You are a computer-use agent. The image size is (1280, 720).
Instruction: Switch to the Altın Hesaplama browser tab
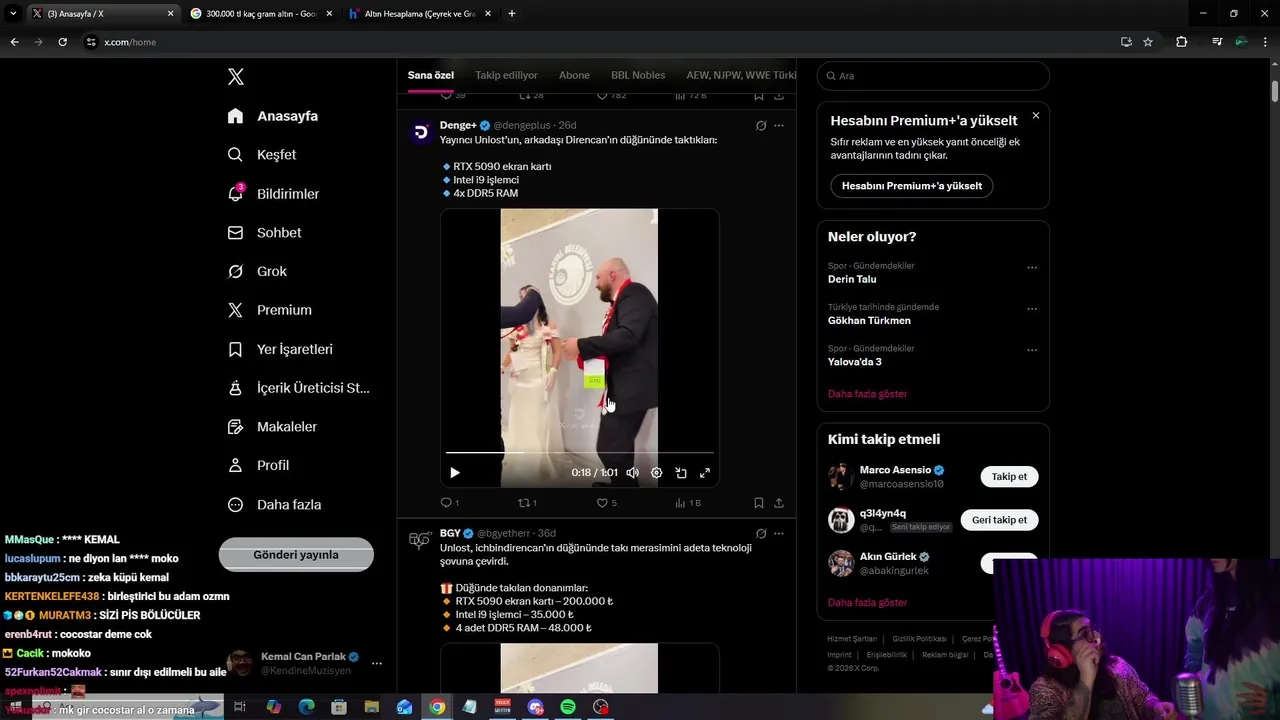(420, 14)
